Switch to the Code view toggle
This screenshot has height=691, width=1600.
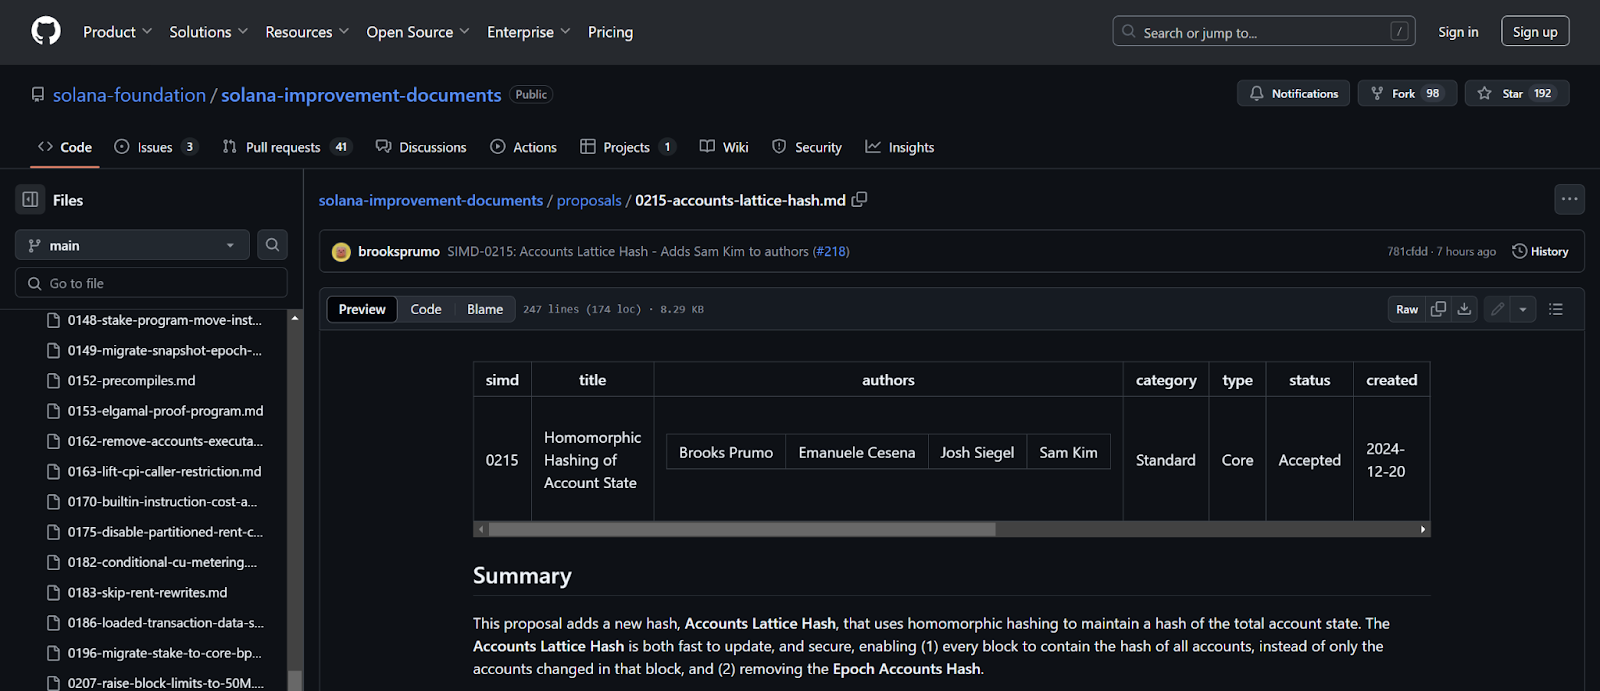tap(426, 309)
